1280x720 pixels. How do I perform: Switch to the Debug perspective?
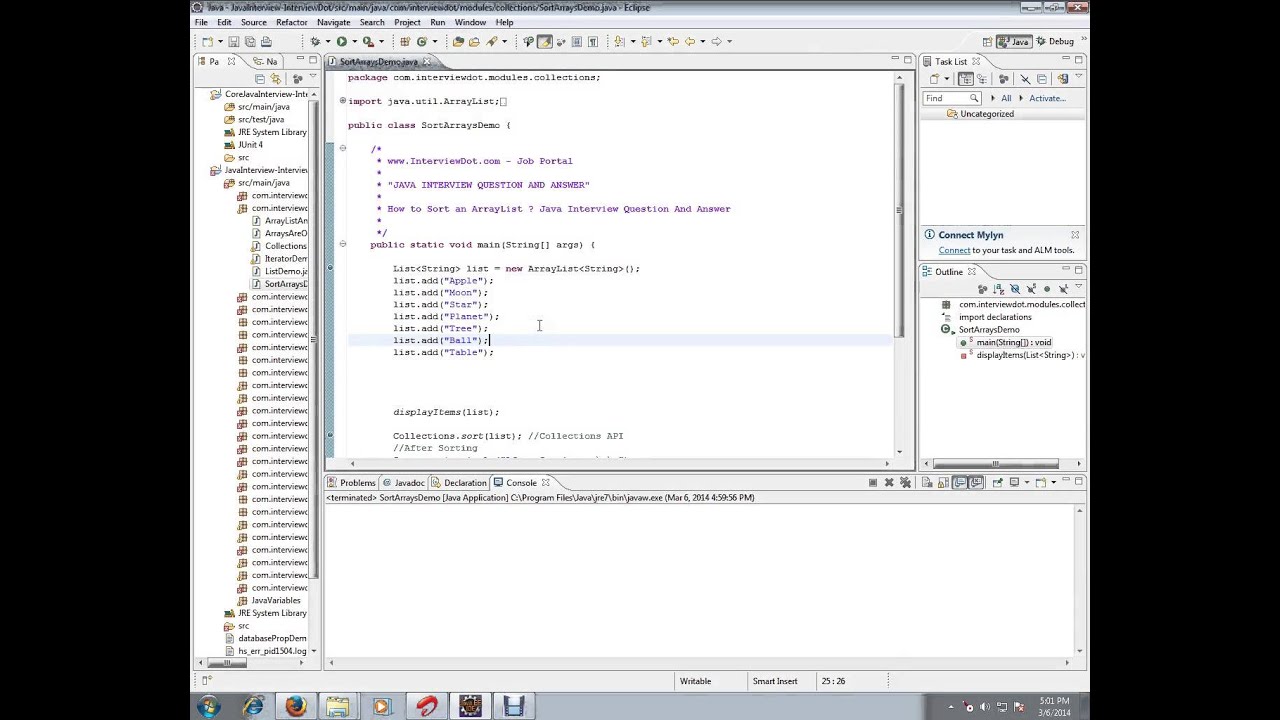(1054, 42)
